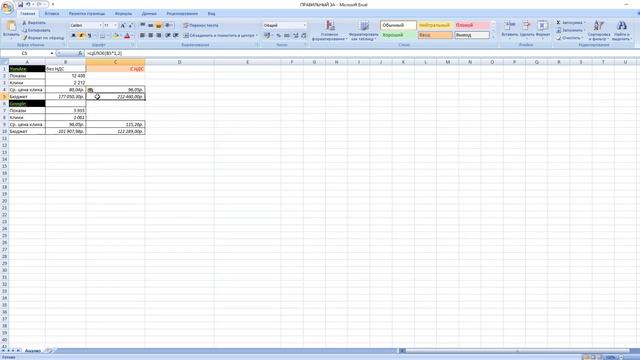
Task: Apply the Нейтральный cell style
Action: 435,25
